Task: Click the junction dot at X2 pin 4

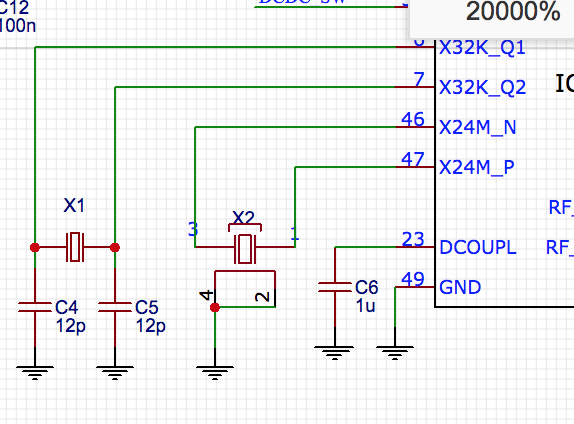Action: [x=215, y=308]
